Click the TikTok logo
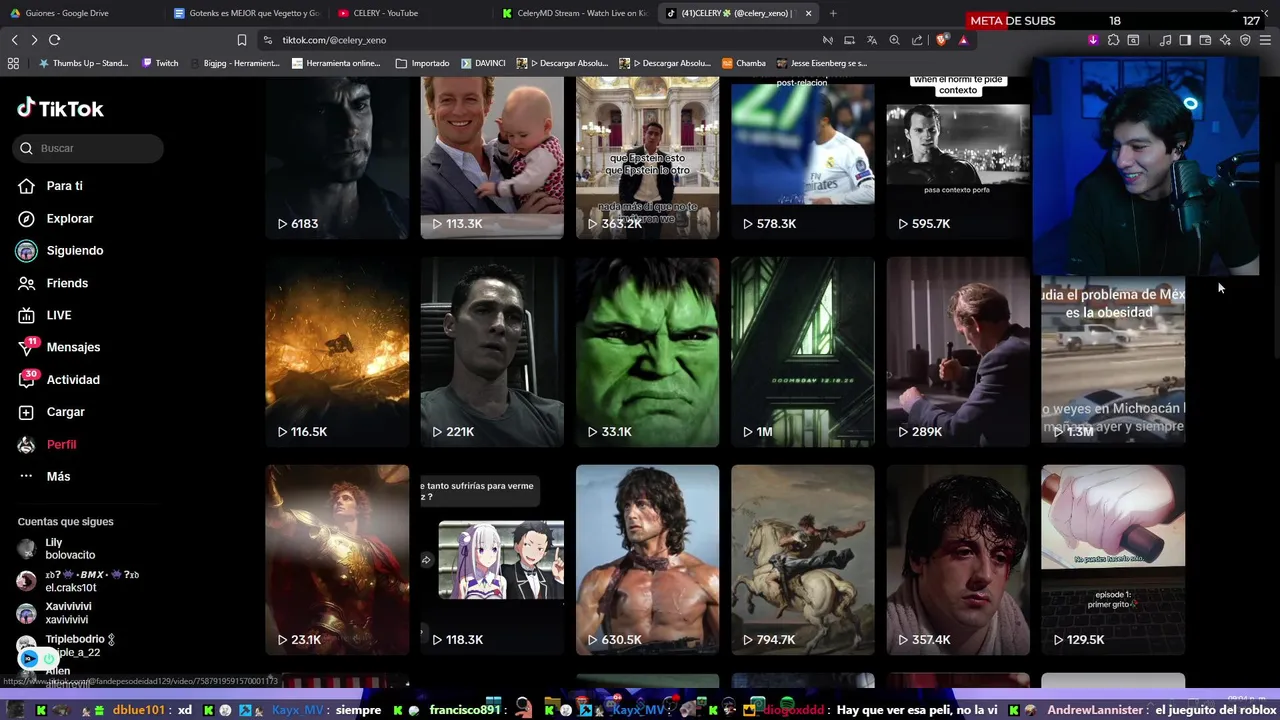Screen dimensions: 1280x720 [x=60, y=108]
